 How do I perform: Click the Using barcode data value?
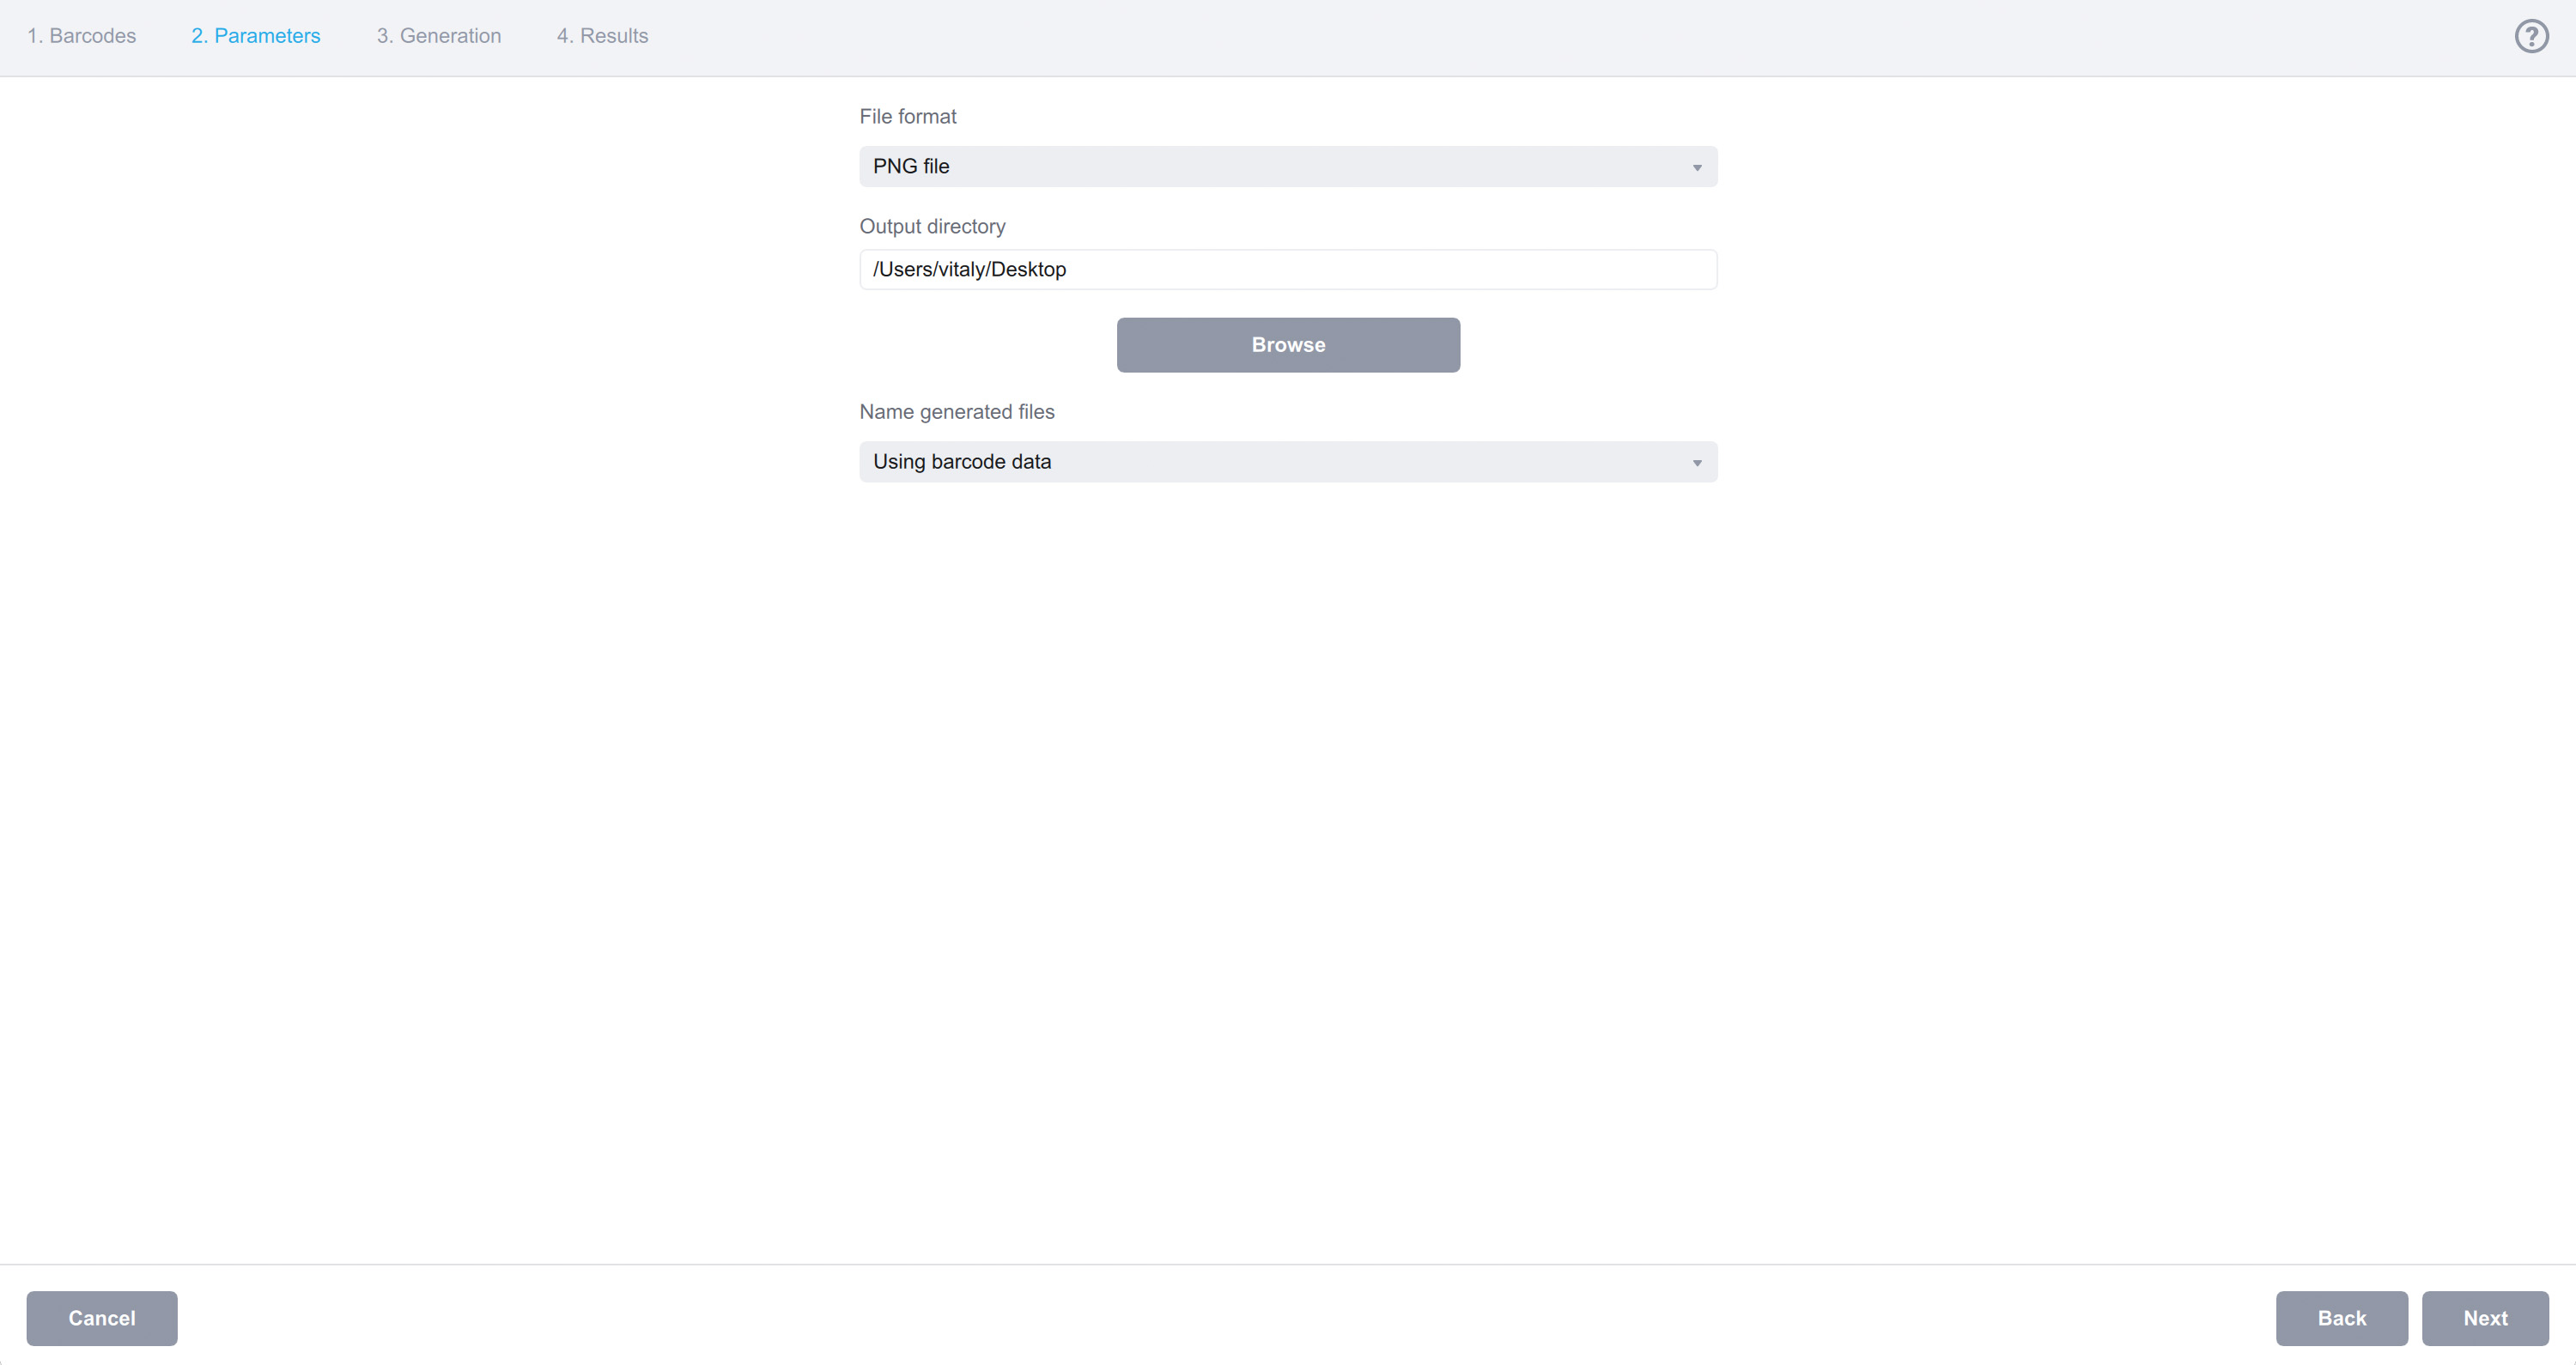click(962, 461)
